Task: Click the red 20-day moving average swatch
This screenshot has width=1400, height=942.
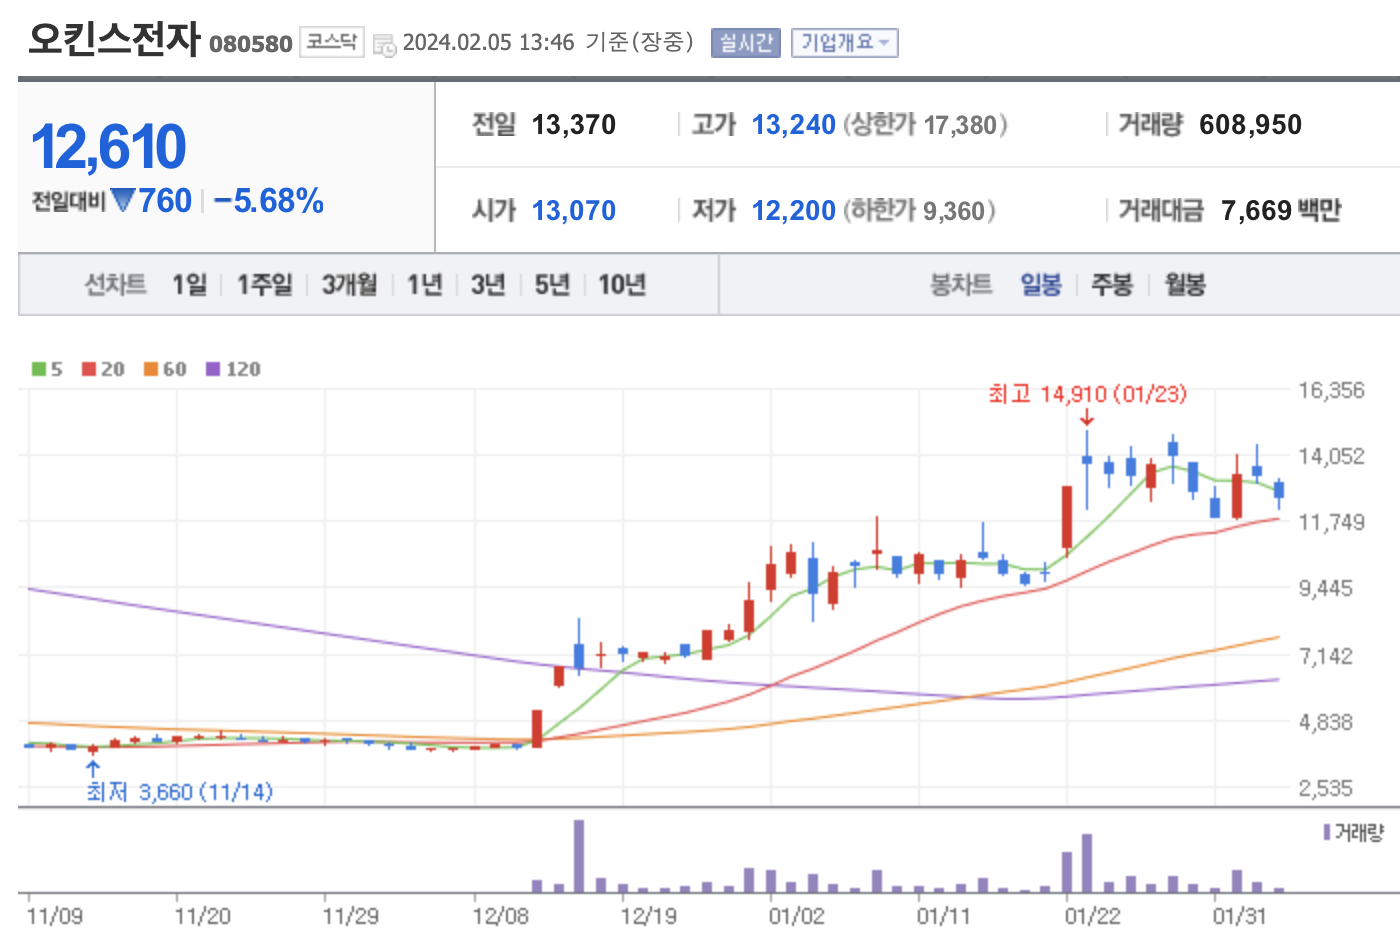Action: point(89,369)
